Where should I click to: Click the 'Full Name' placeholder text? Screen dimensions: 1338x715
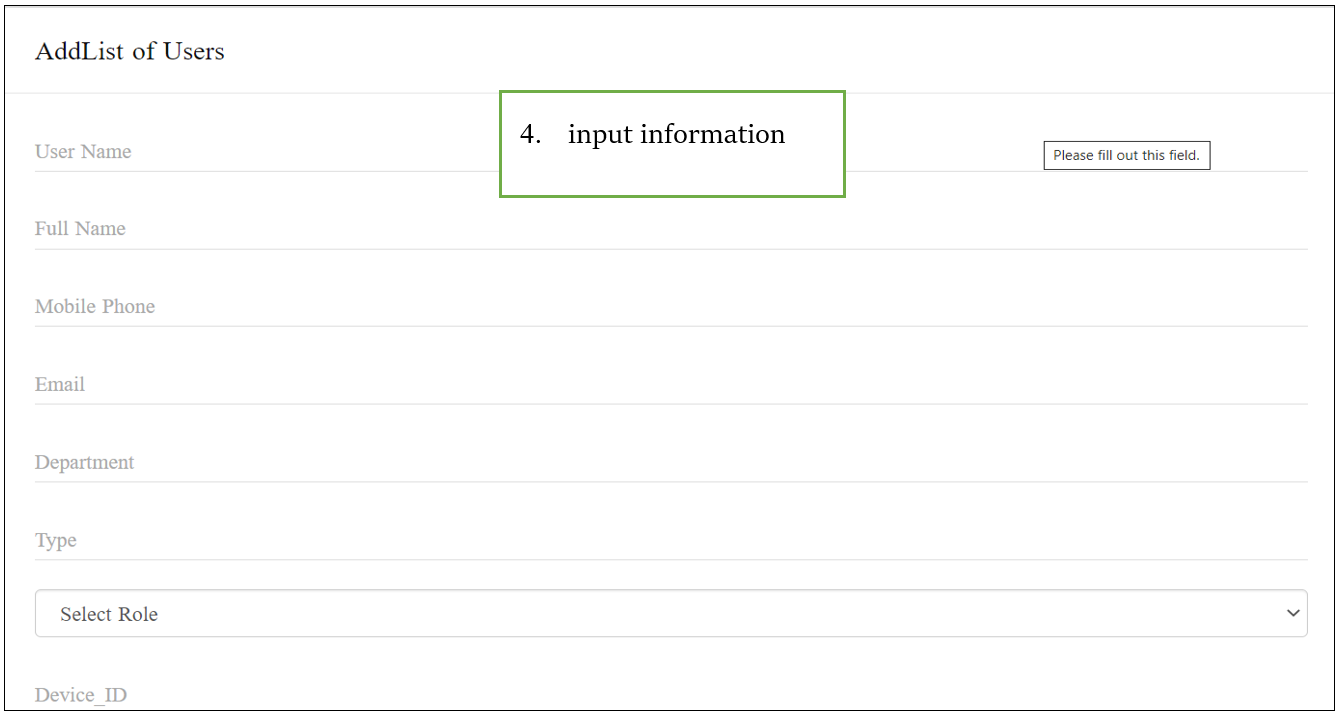tap(80, 229)
